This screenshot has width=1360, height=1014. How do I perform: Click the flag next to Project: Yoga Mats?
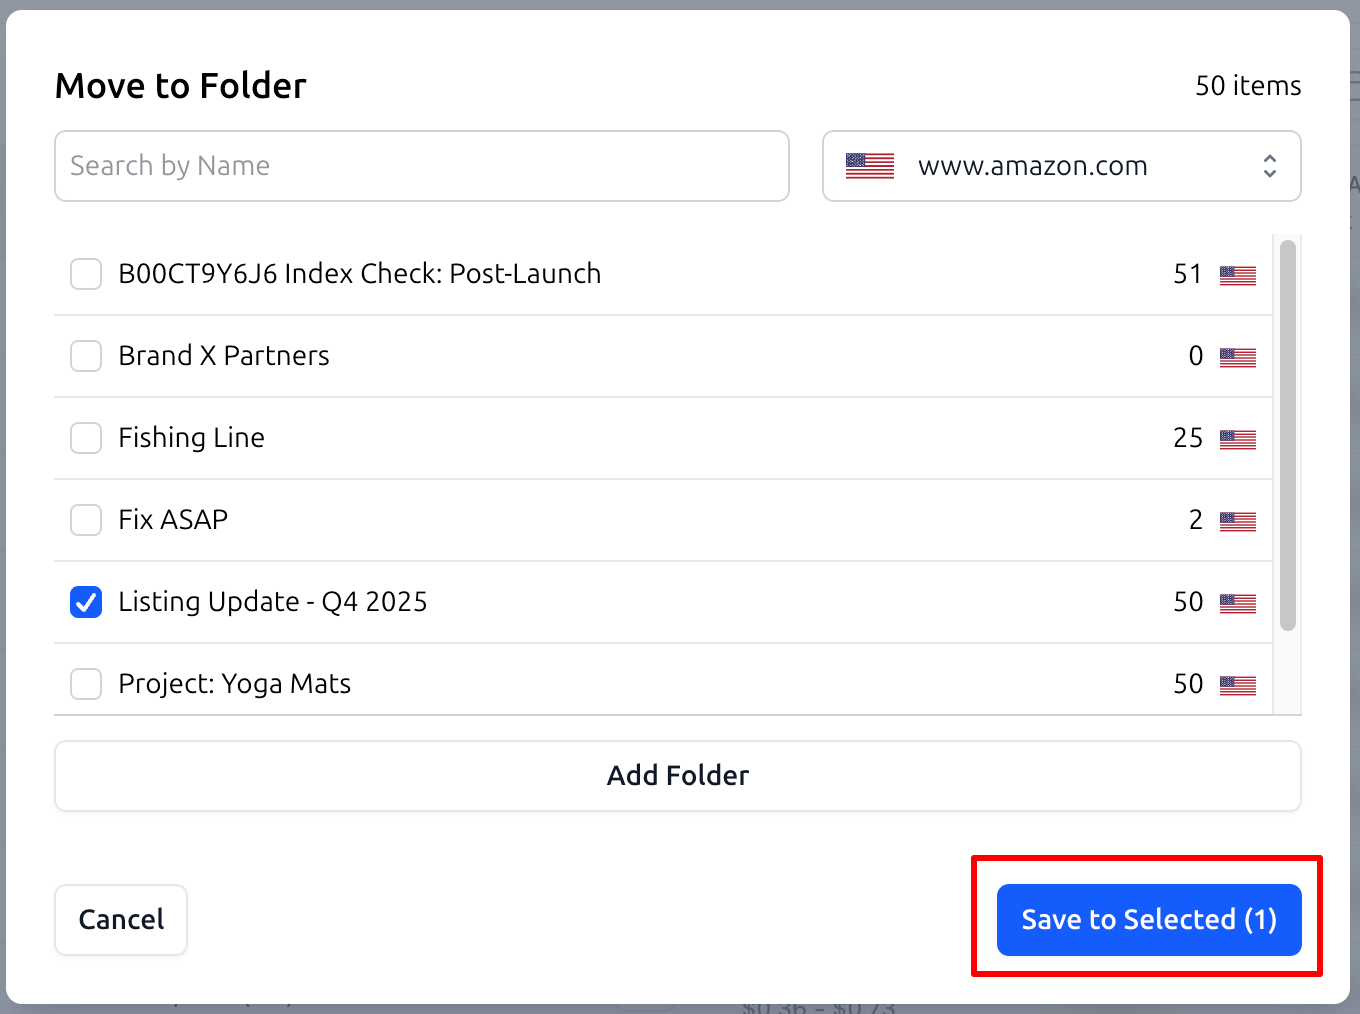(x=1237, y=685)
